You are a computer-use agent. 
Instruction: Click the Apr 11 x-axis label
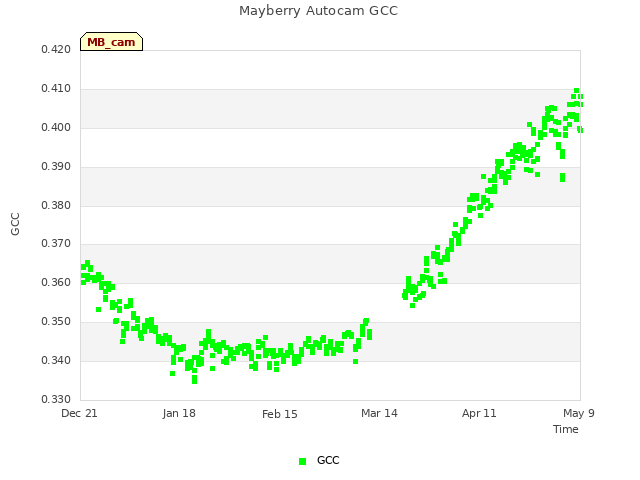(x=479, y=413)
